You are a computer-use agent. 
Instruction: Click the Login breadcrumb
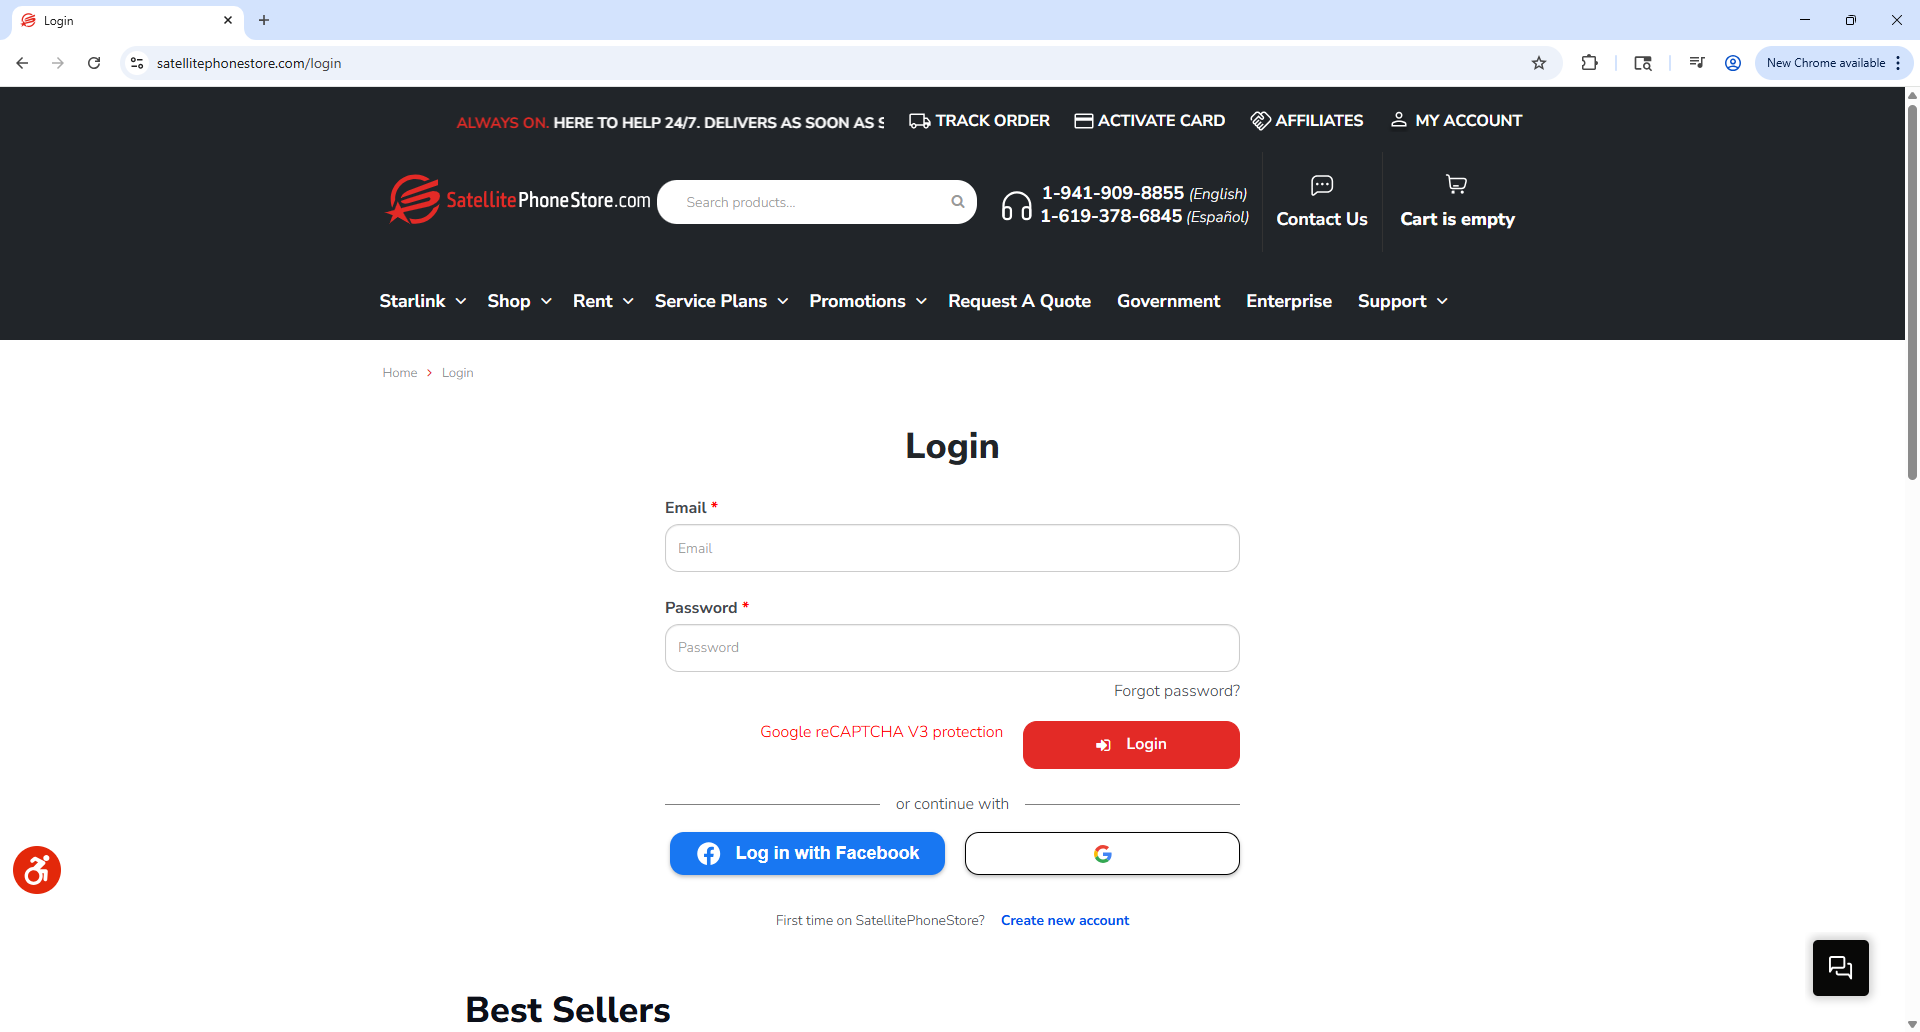pyautogui.click(x=458, y=373)
